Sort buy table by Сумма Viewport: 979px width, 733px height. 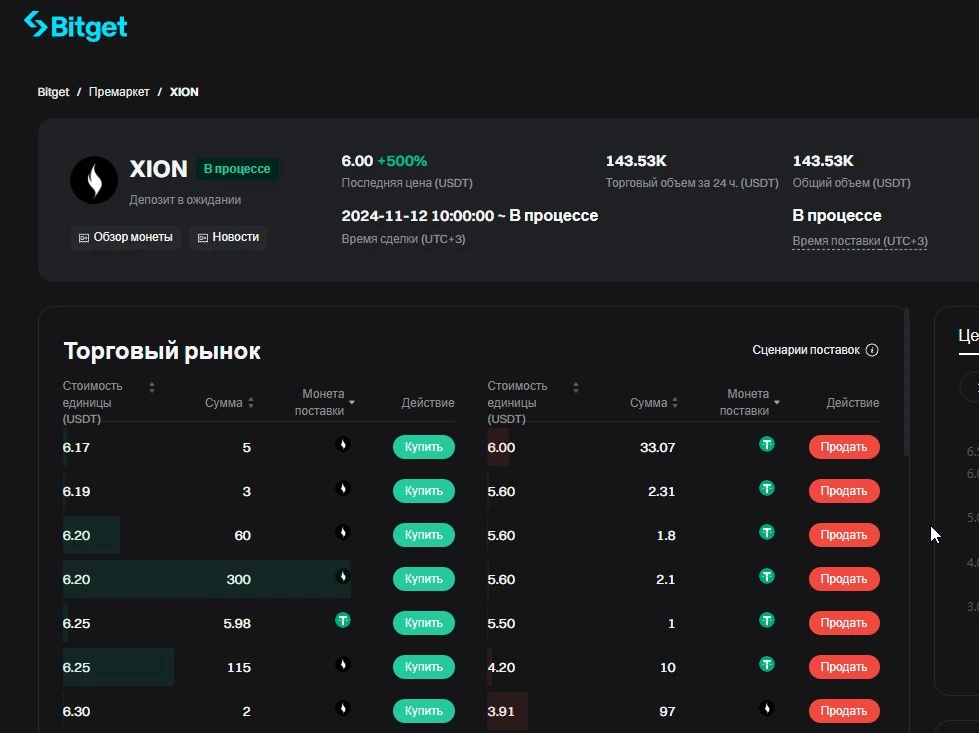(x=251, y=403)
